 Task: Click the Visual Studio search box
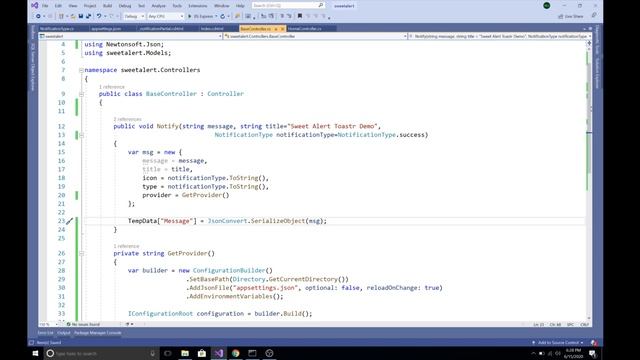[288, 5]
